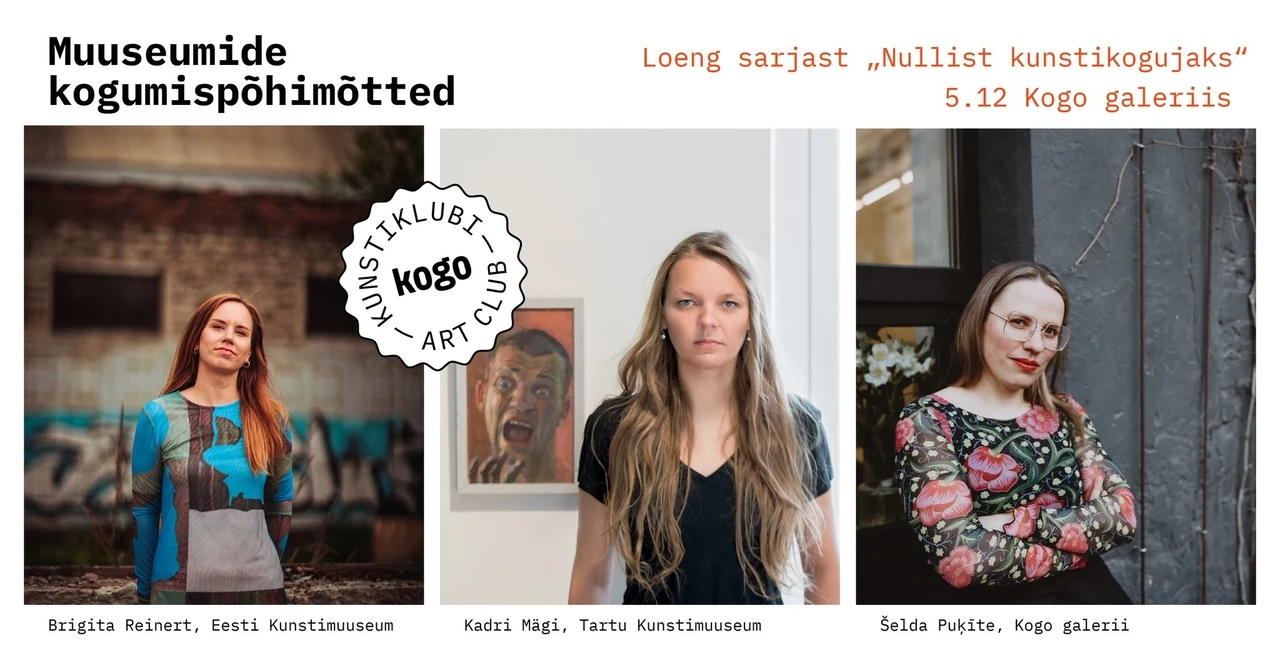
Task: Click the dark window in the brick wall, left photo
Action: point(107,300)
